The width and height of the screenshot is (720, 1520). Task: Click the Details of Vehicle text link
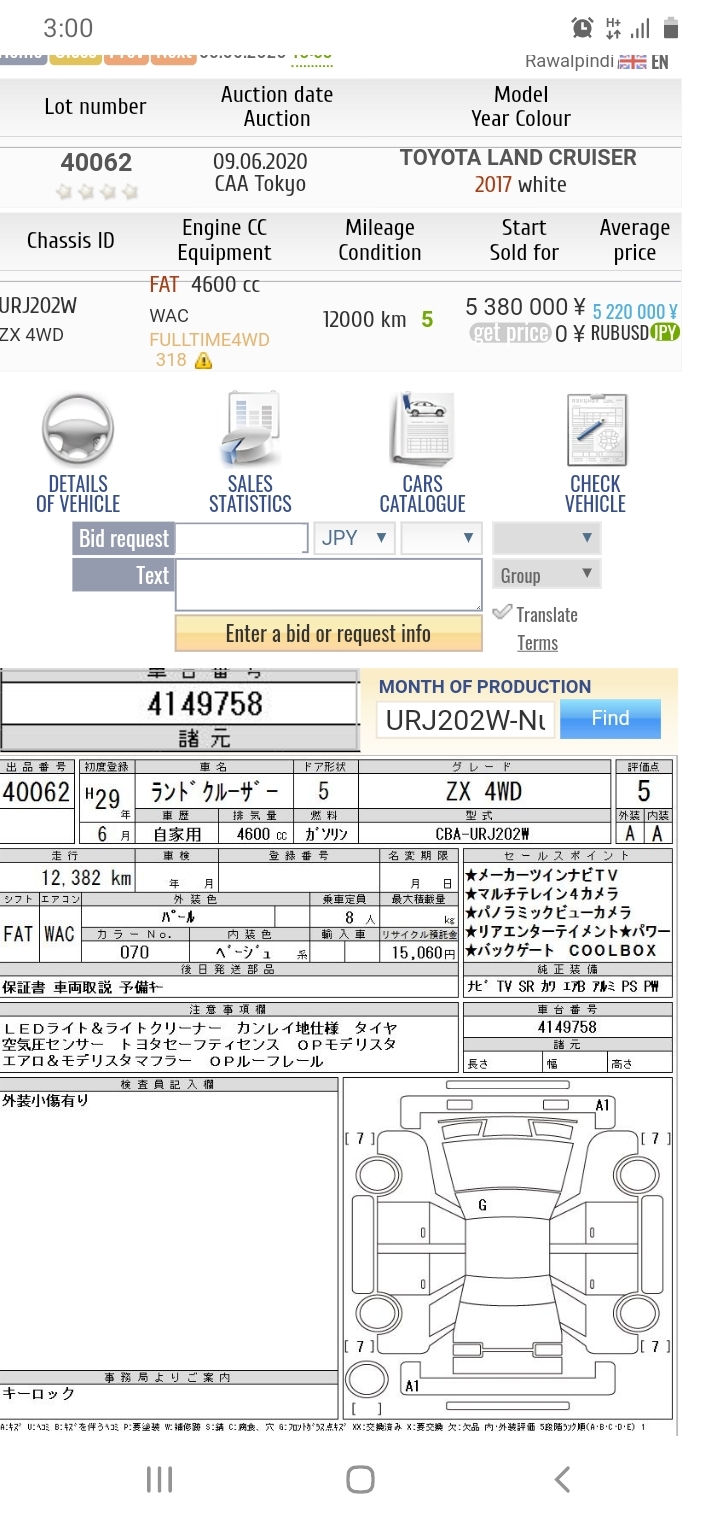pyautogui.click(x=78, y=494)
